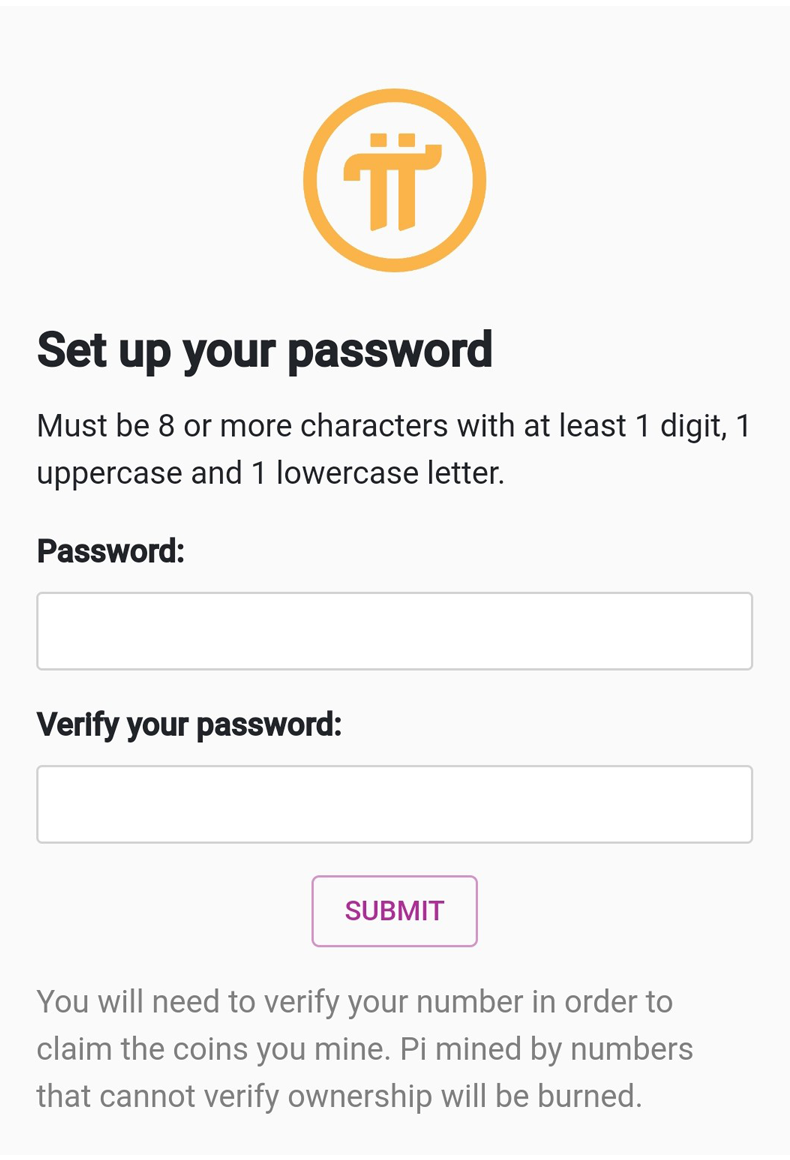Focus the Password input field
Viewport: 790px width, 1160px height.
[394, 631]
